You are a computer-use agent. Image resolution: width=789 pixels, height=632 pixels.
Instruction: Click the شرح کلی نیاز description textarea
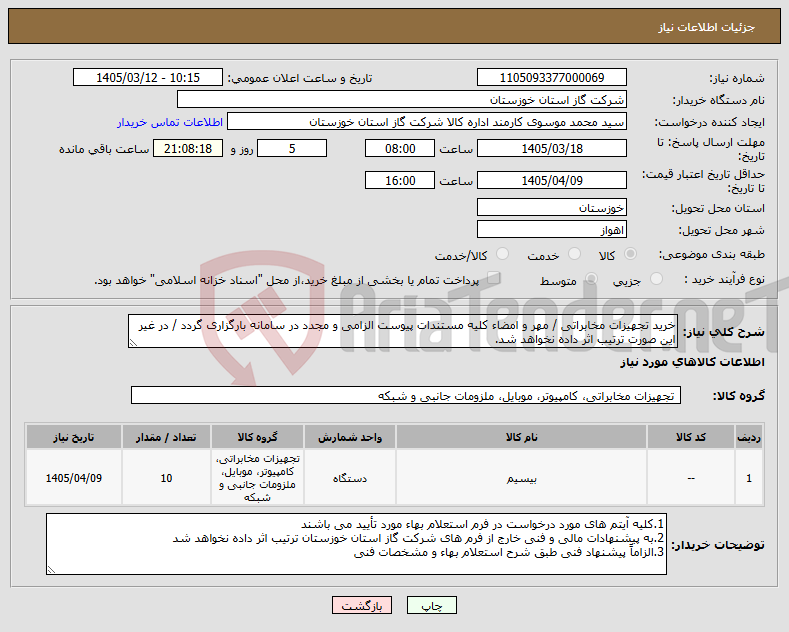pyautogui.click(x=403, y=331)
